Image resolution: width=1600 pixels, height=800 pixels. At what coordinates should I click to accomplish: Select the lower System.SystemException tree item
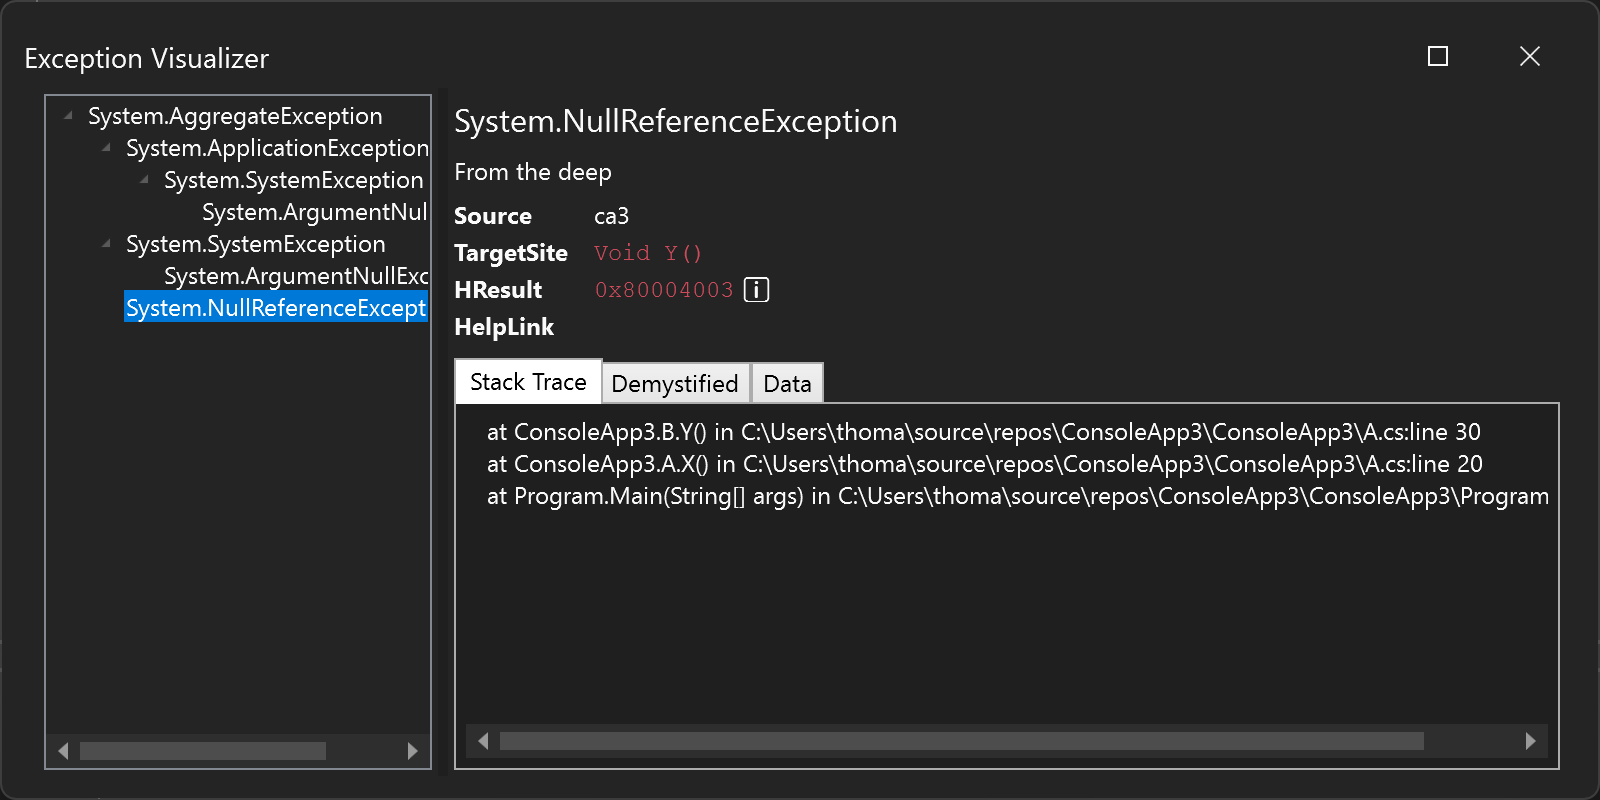pyautogui.click(x=256, y=244)
